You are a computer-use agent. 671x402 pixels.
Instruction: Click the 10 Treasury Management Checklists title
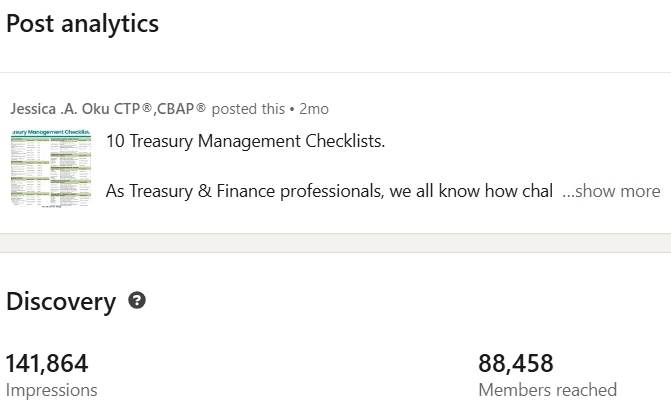click(x=245, y=141)
